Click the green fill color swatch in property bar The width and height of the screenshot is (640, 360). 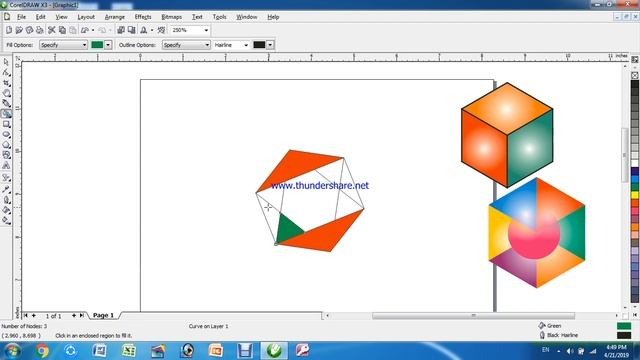97,45
